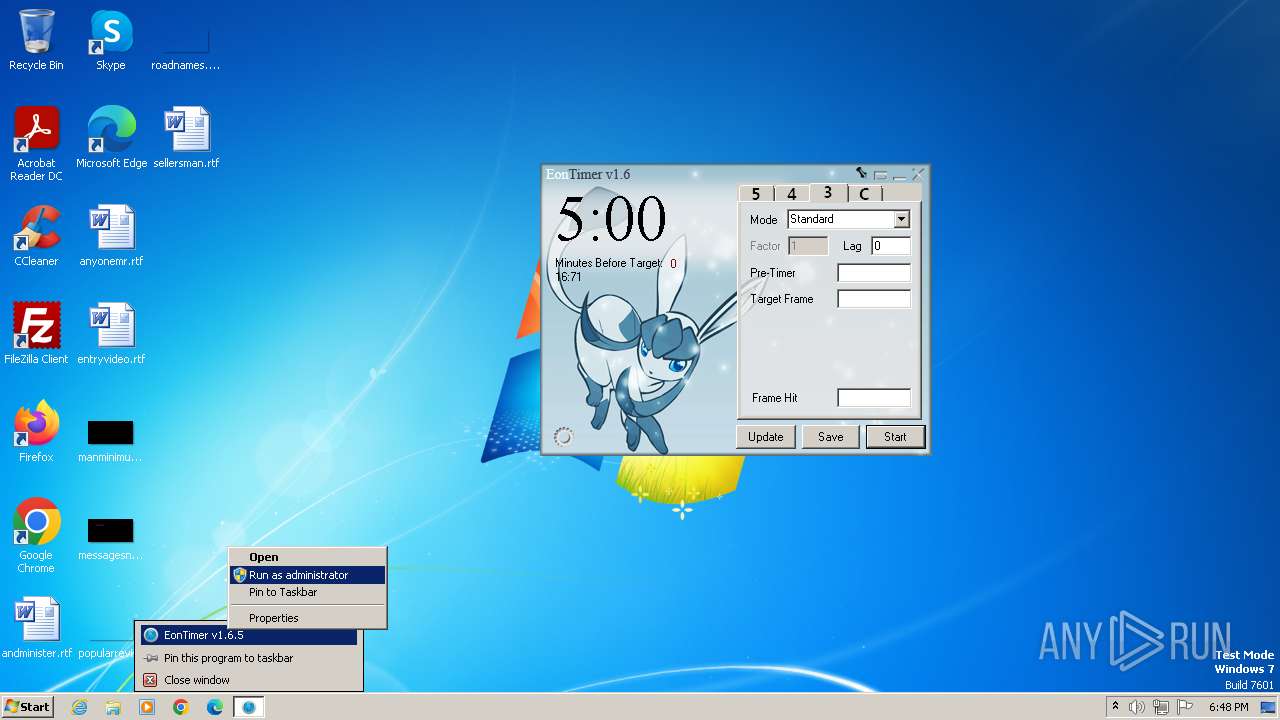Viewport: 1280px width, 720px height.
Task: Click the volume speaker tray icon
Action: 1137,707
